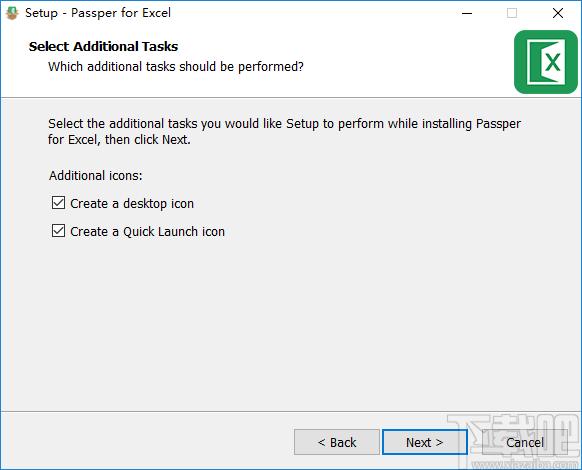The height and width of the screenshot is (470, 582).
Task: Click the 'Select Additional Tasks' heading
Action: point(103,46)
